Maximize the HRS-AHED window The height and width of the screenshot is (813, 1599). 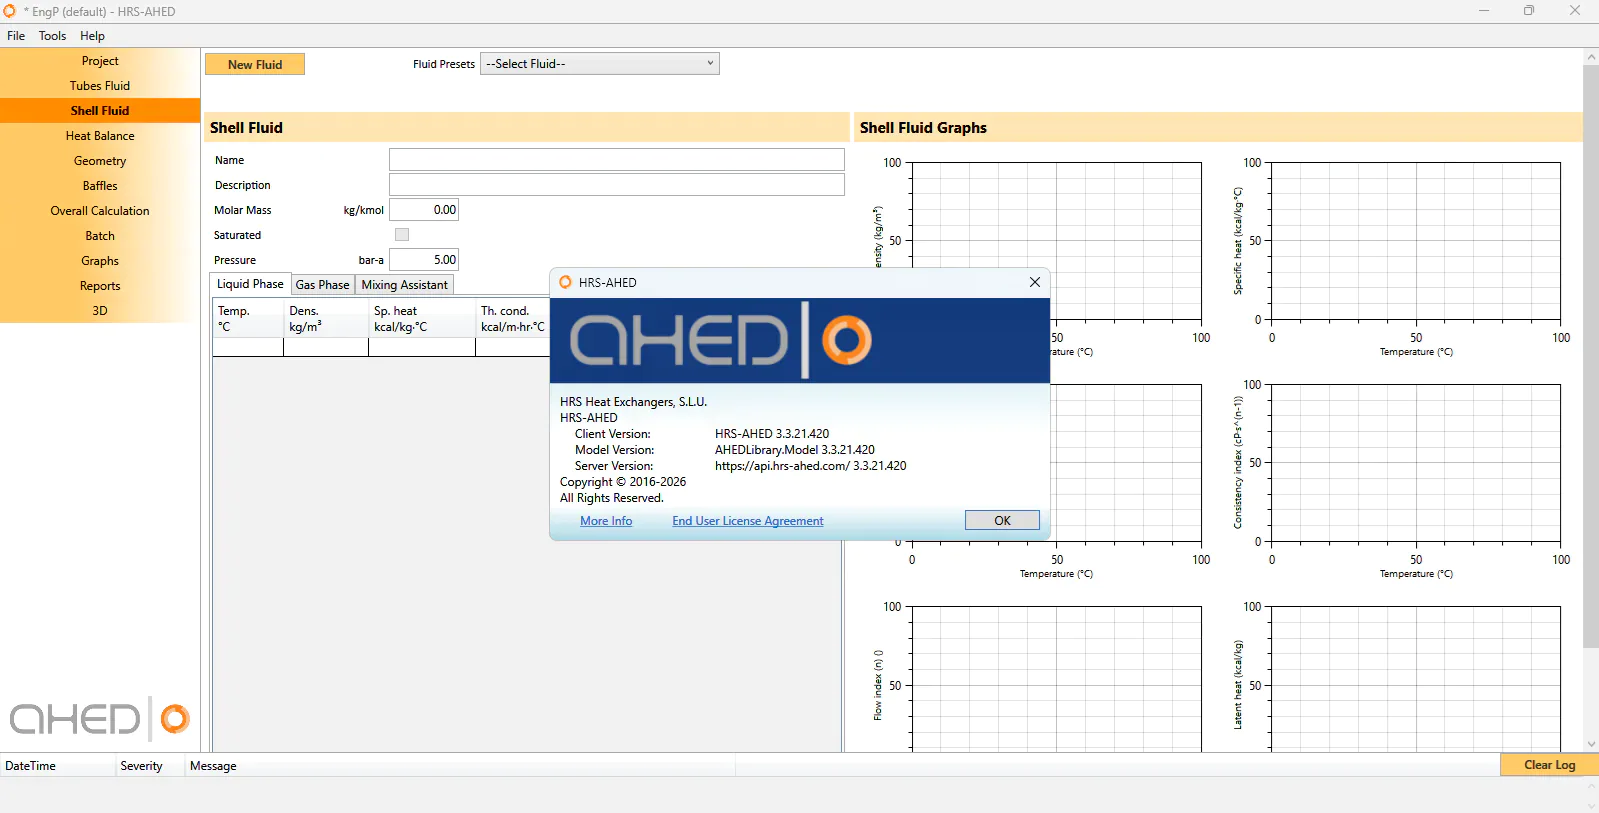point(1529,11)
